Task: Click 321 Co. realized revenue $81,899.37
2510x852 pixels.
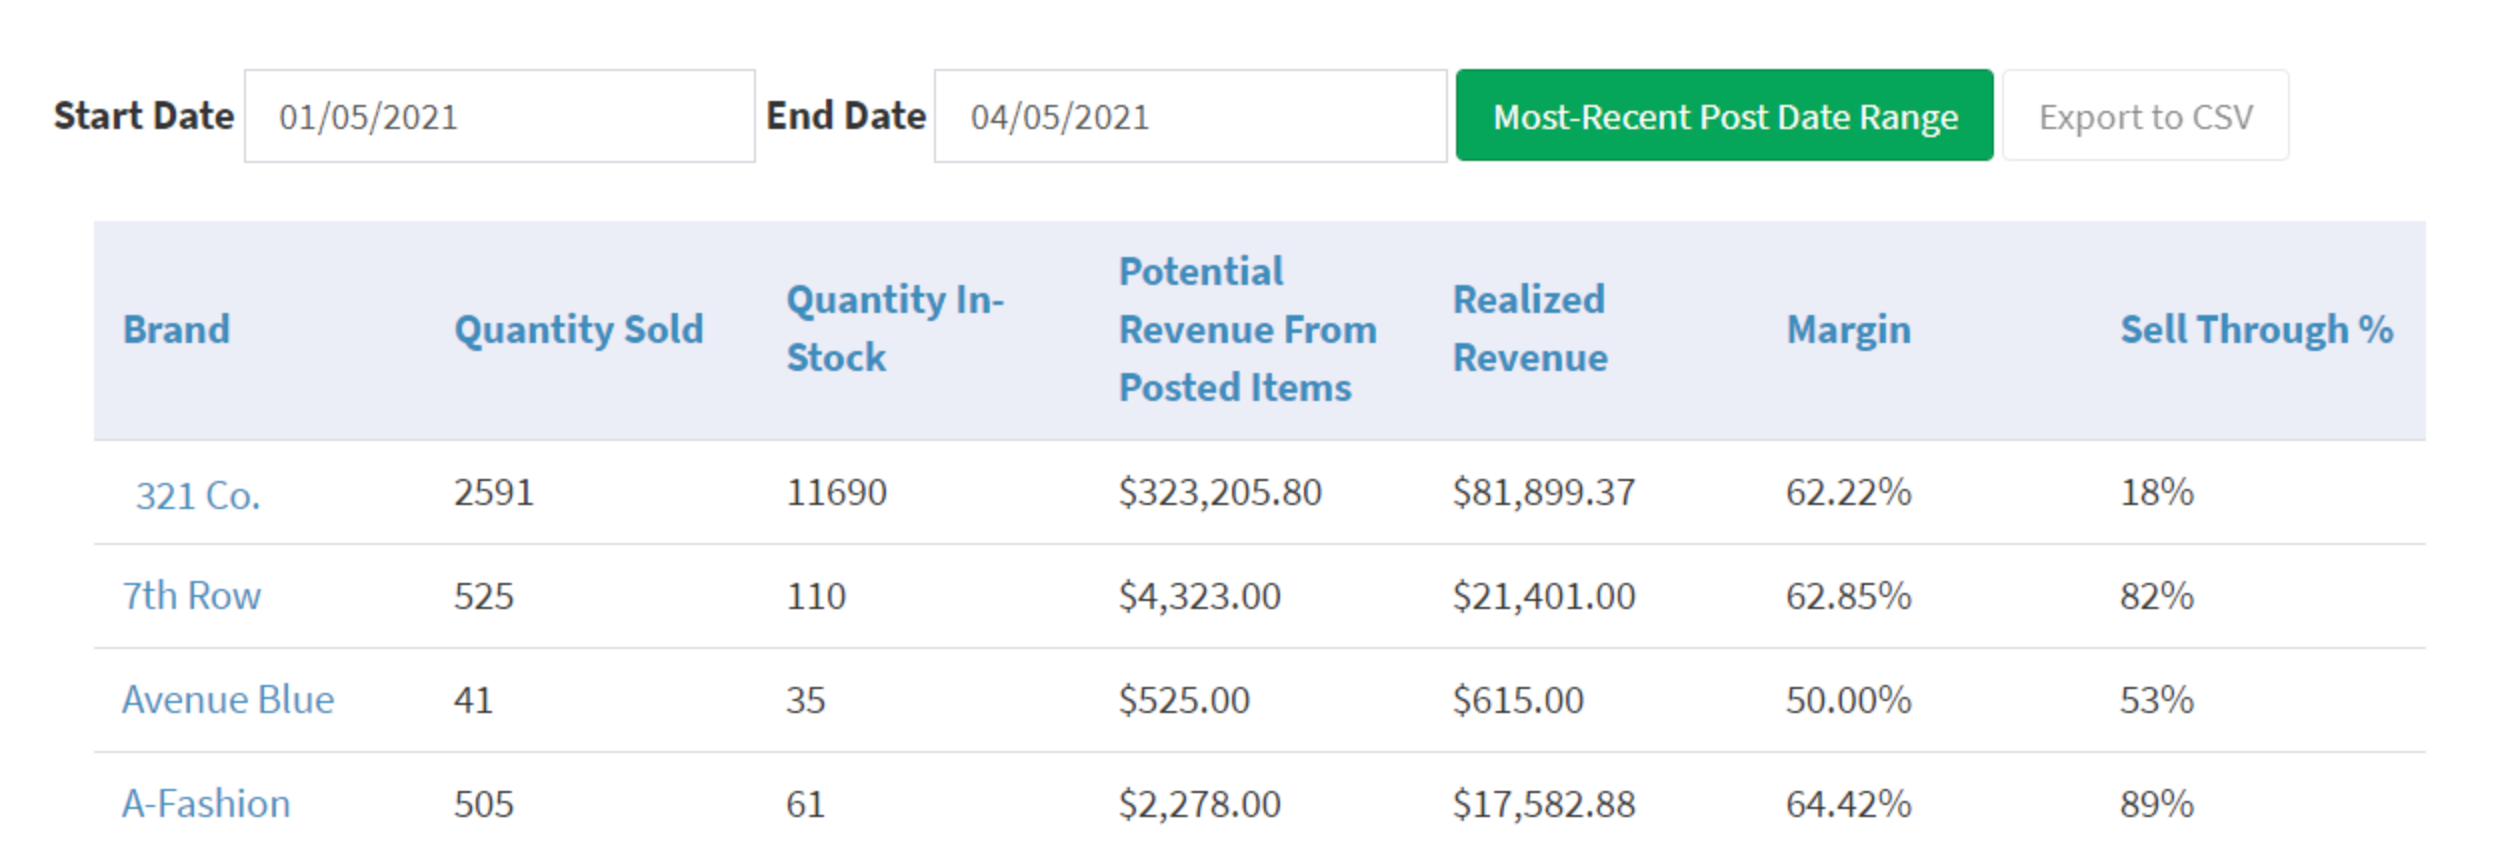Action: 1543,492
